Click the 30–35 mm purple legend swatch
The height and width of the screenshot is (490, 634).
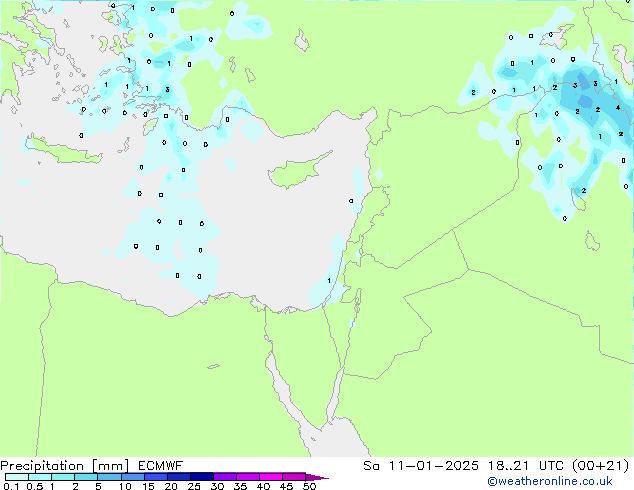pyautogui.click(x=225, y=477)
